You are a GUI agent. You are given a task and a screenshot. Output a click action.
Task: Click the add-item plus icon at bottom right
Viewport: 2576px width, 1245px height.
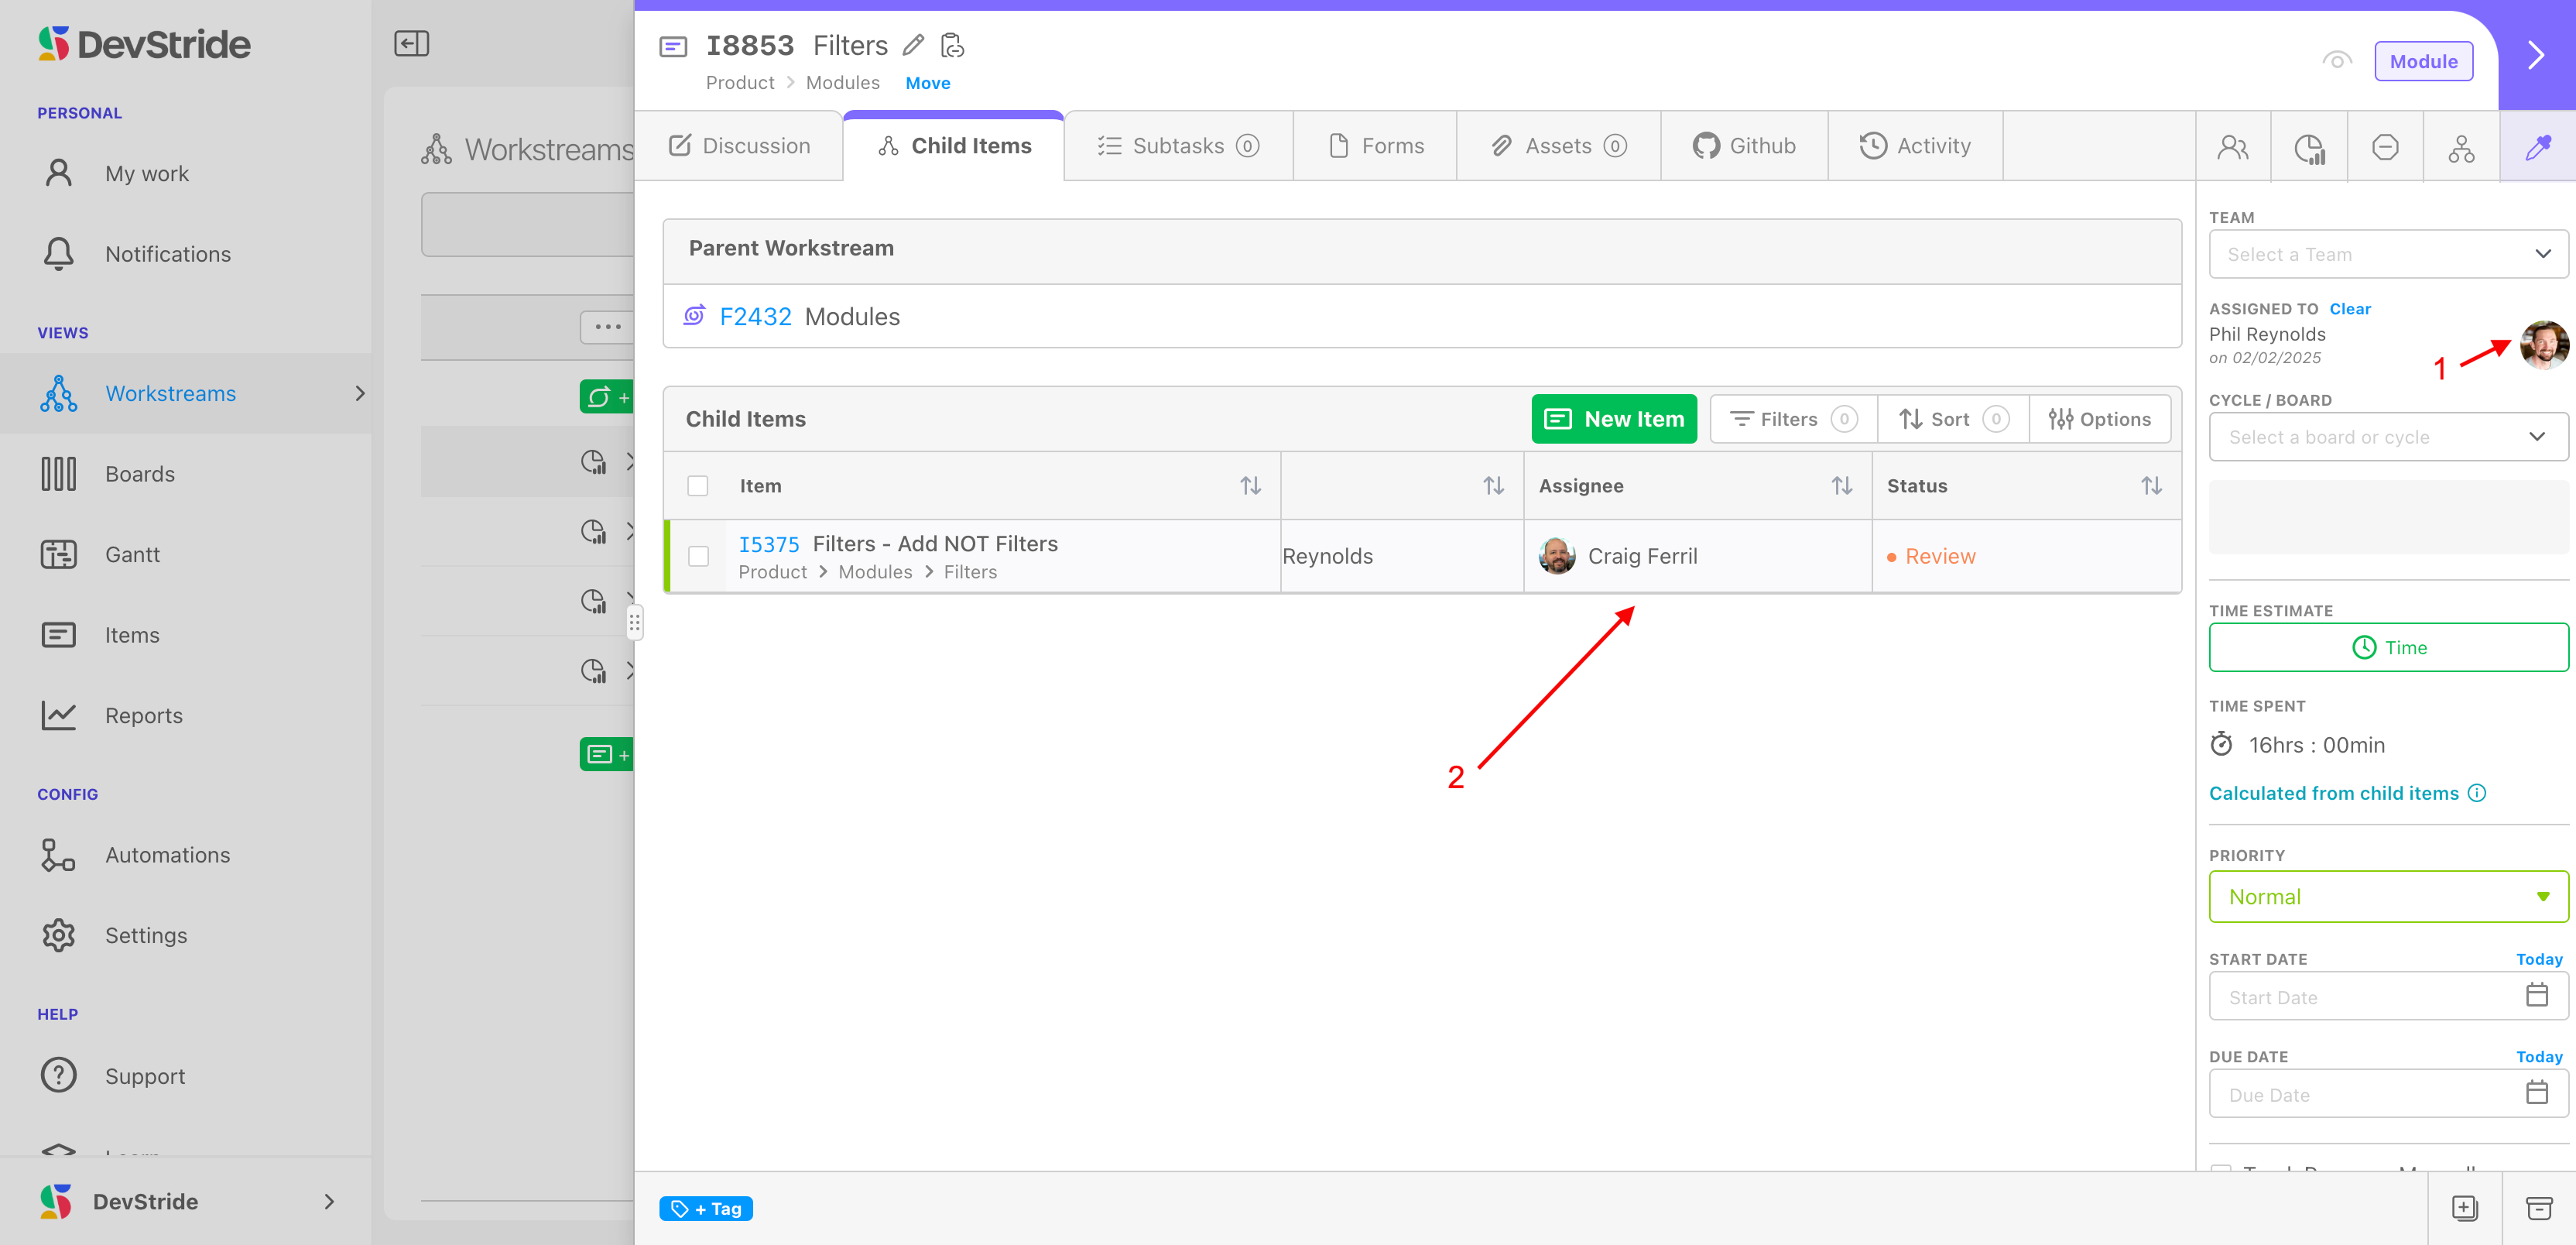[2464, 1208]
